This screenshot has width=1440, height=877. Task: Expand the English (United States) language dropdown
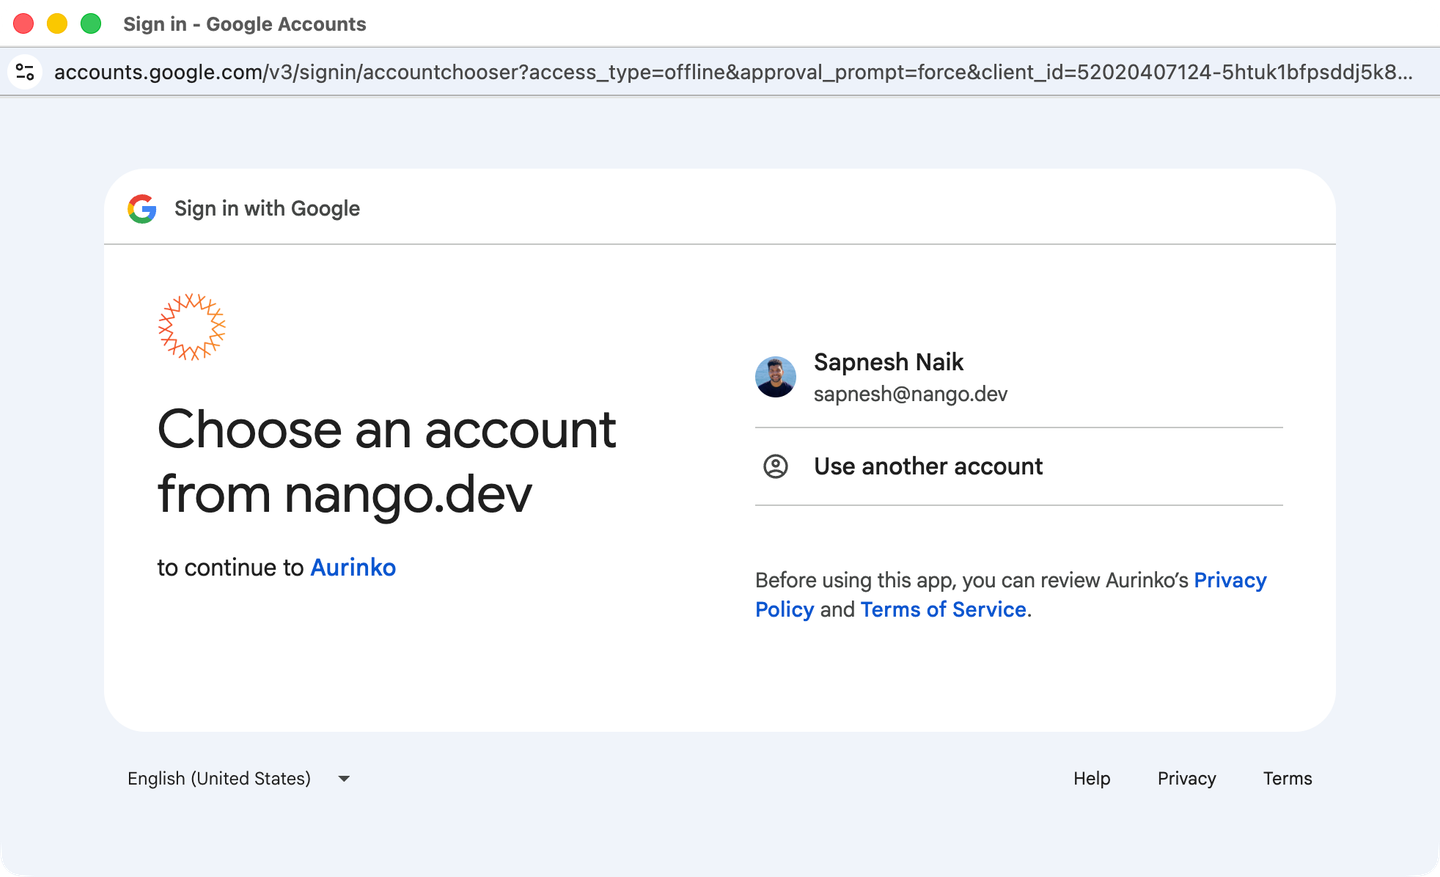[239, 778]
